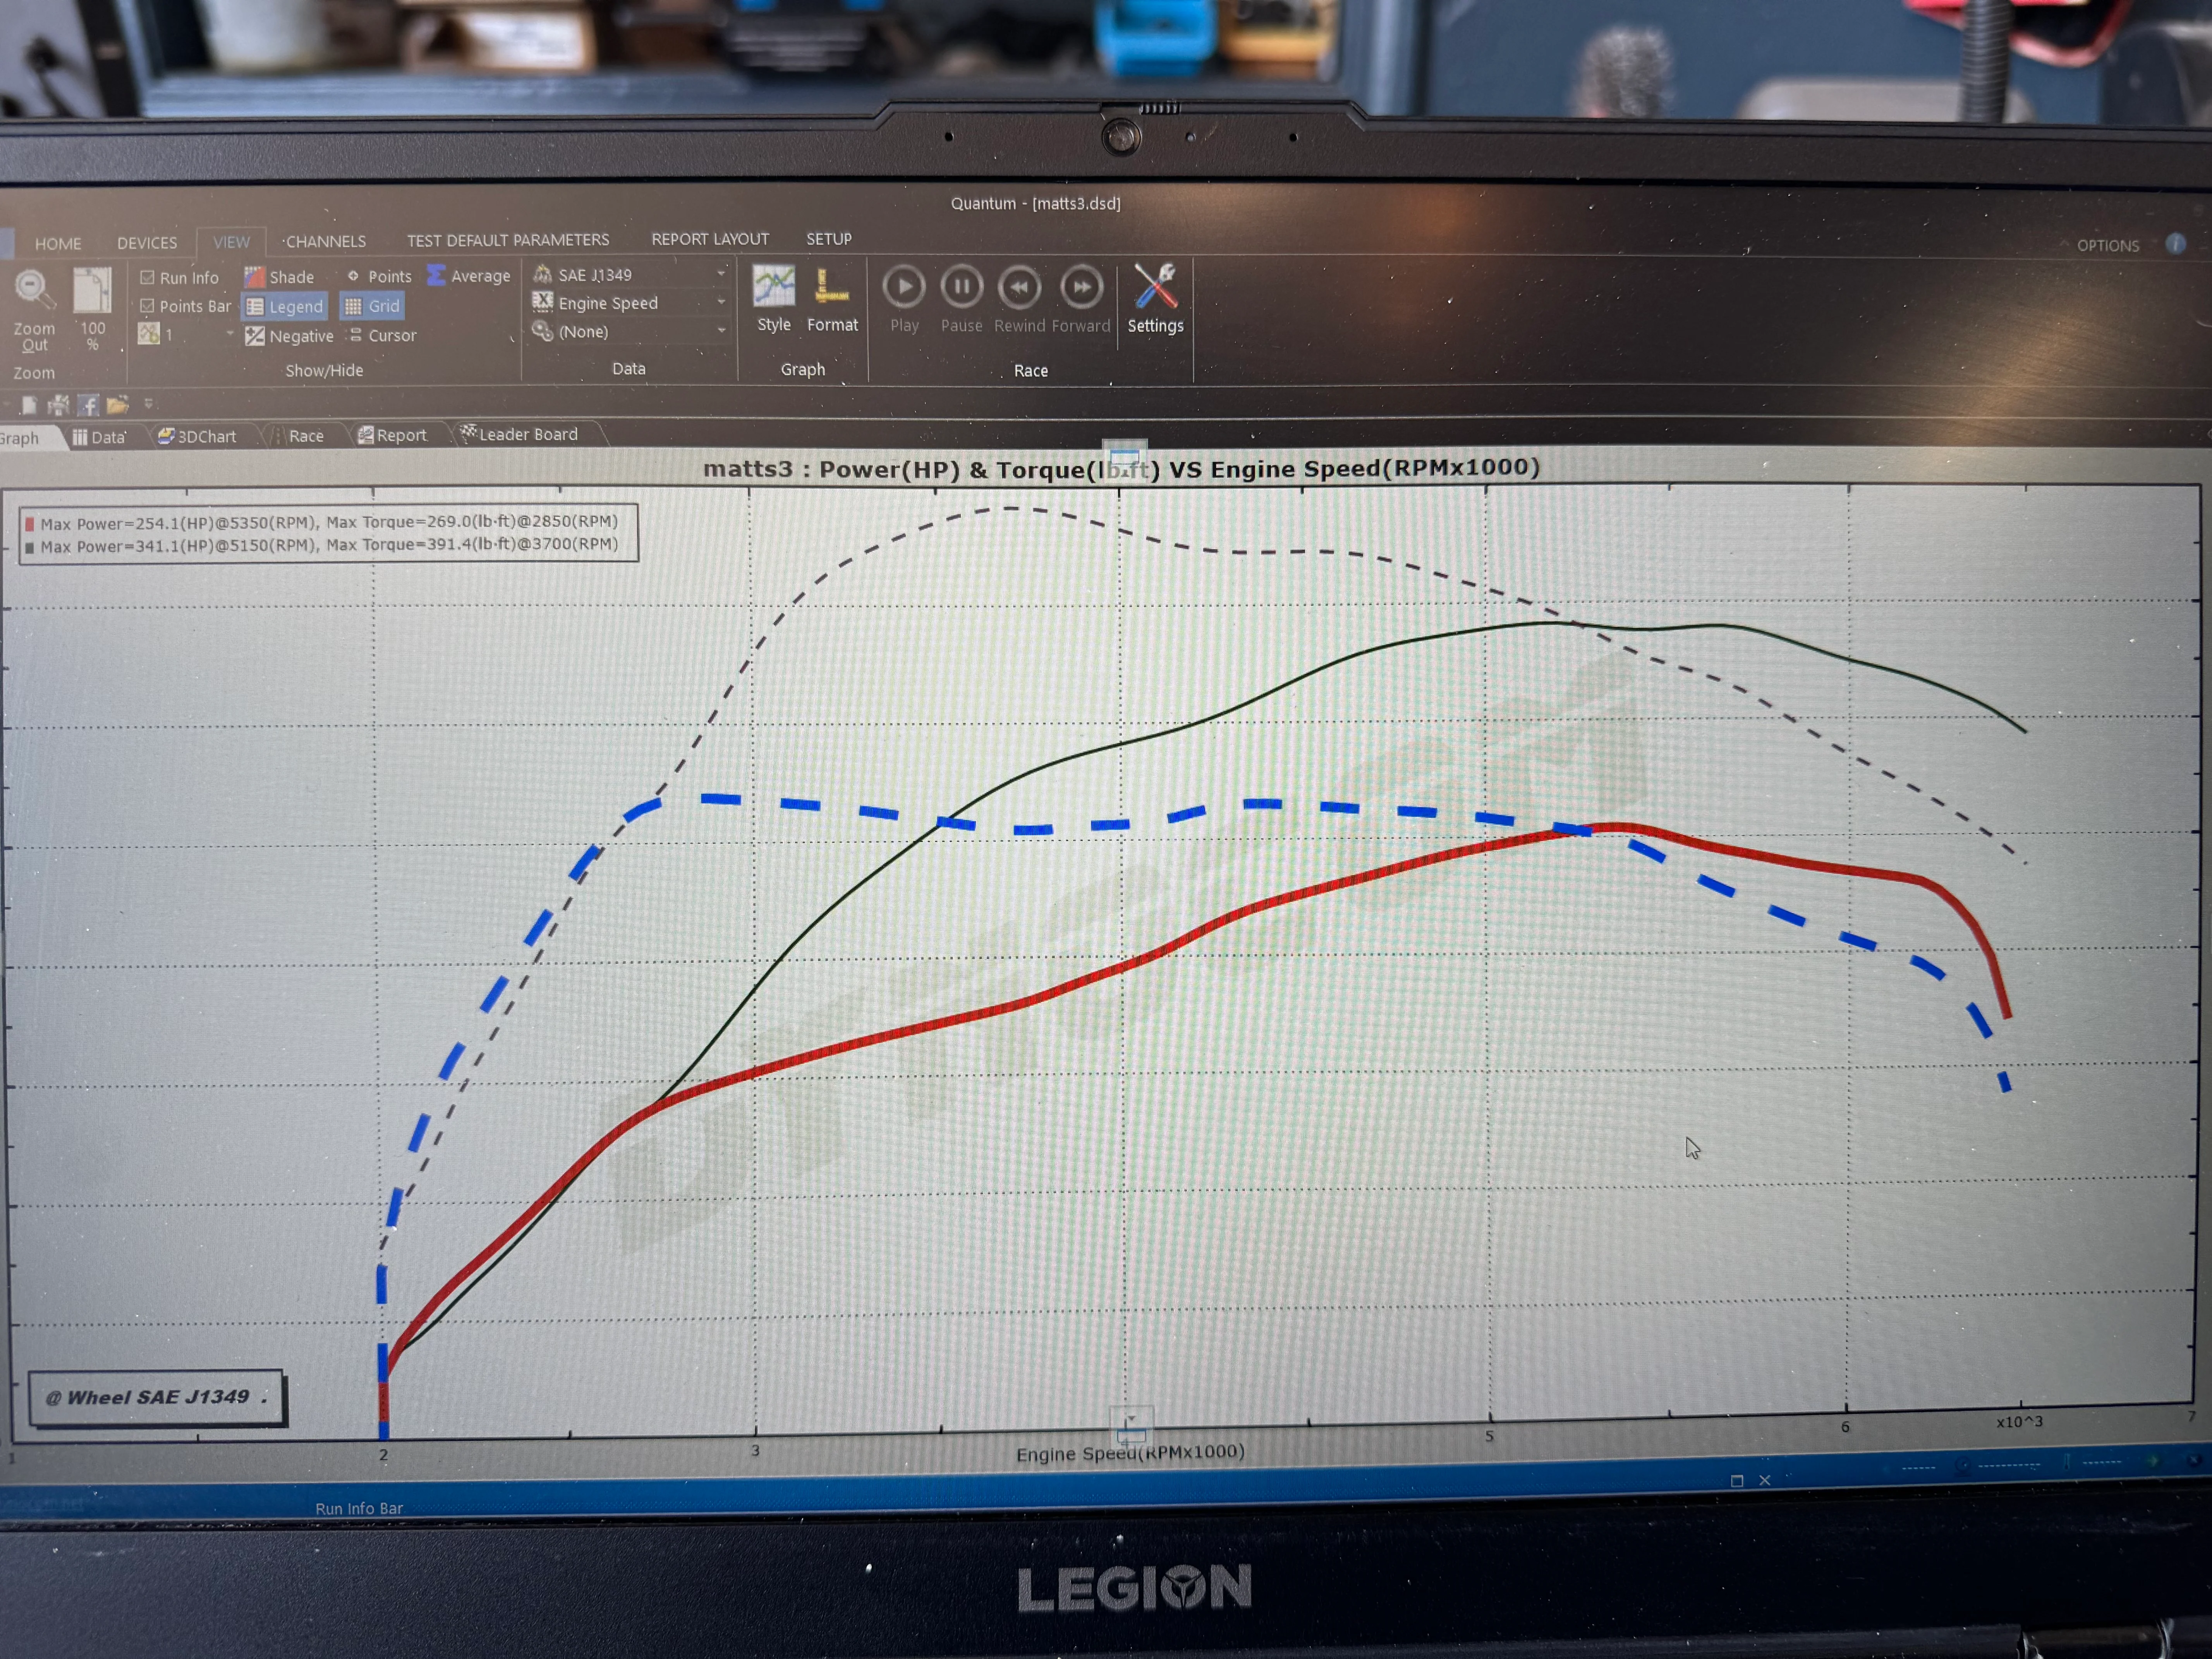The height and width of the screenshot is (1659, 2212).
Task: Toggle the Grid display off
Action: pos(372,306)
